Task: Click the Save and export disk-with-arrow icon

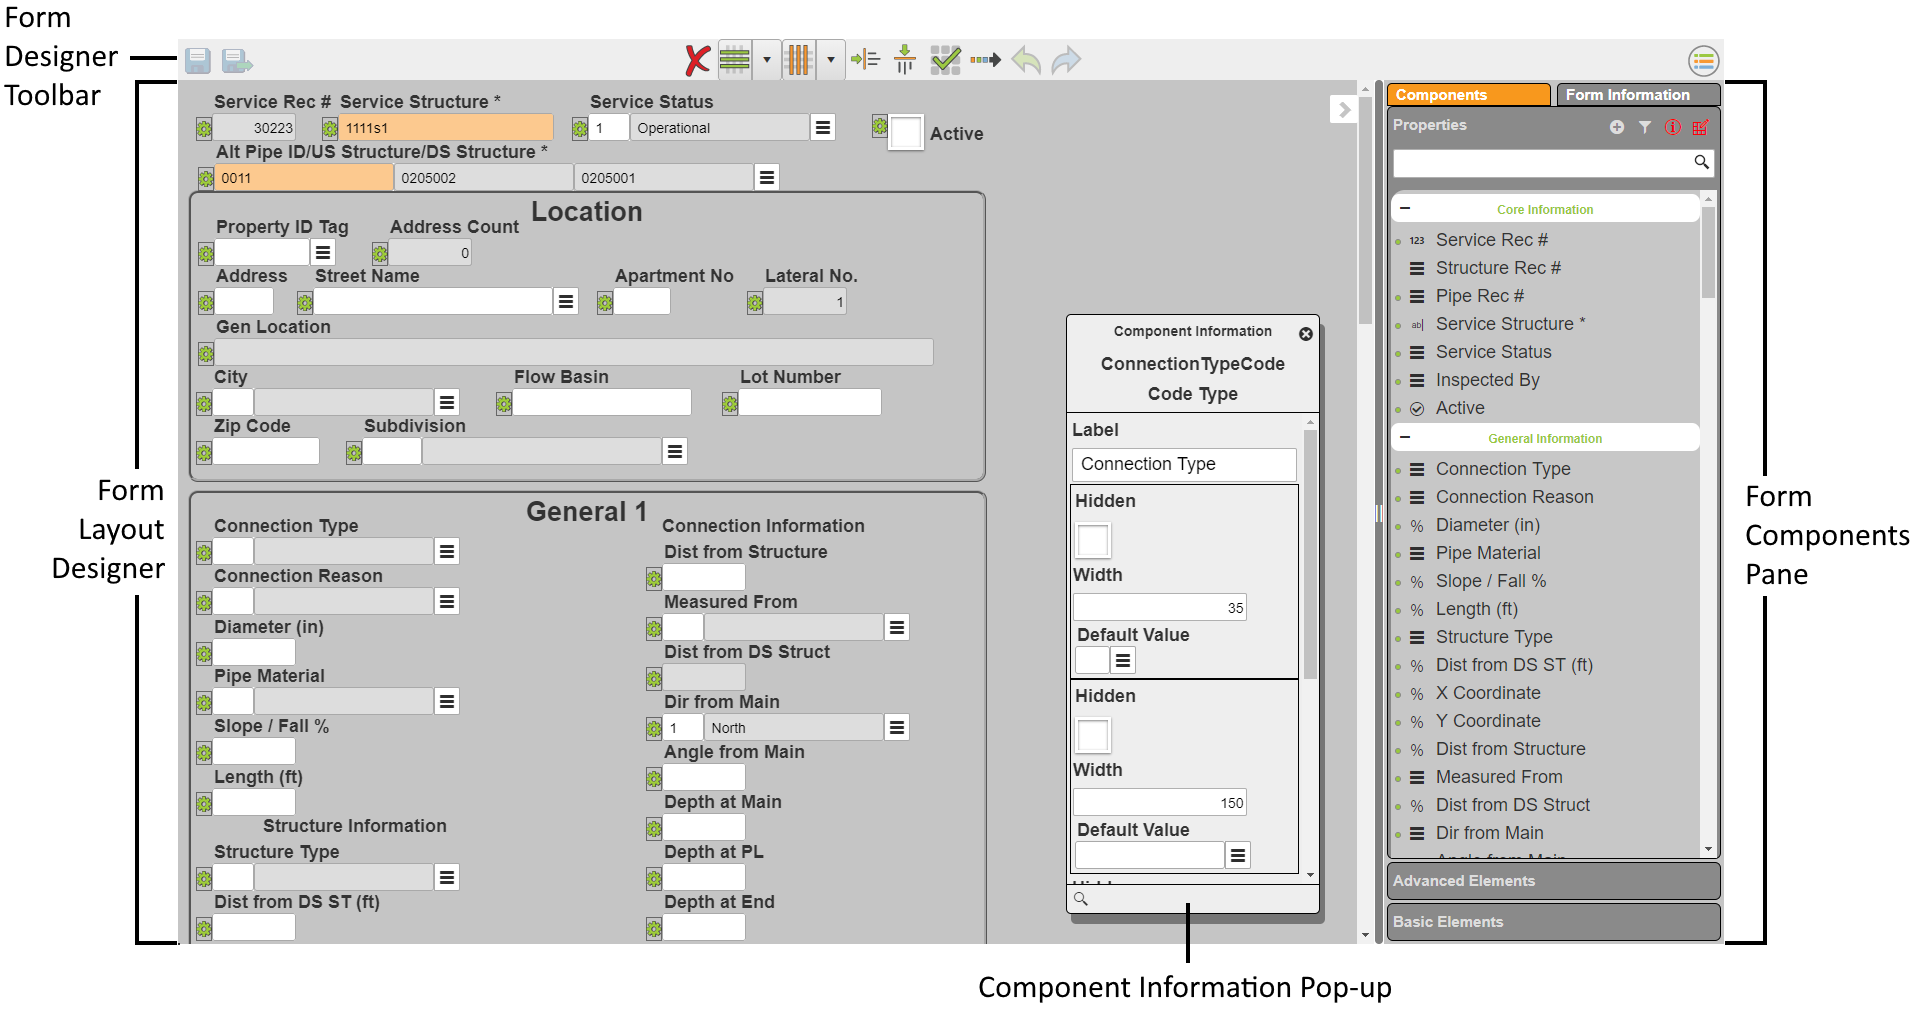Action: [237, 60]
